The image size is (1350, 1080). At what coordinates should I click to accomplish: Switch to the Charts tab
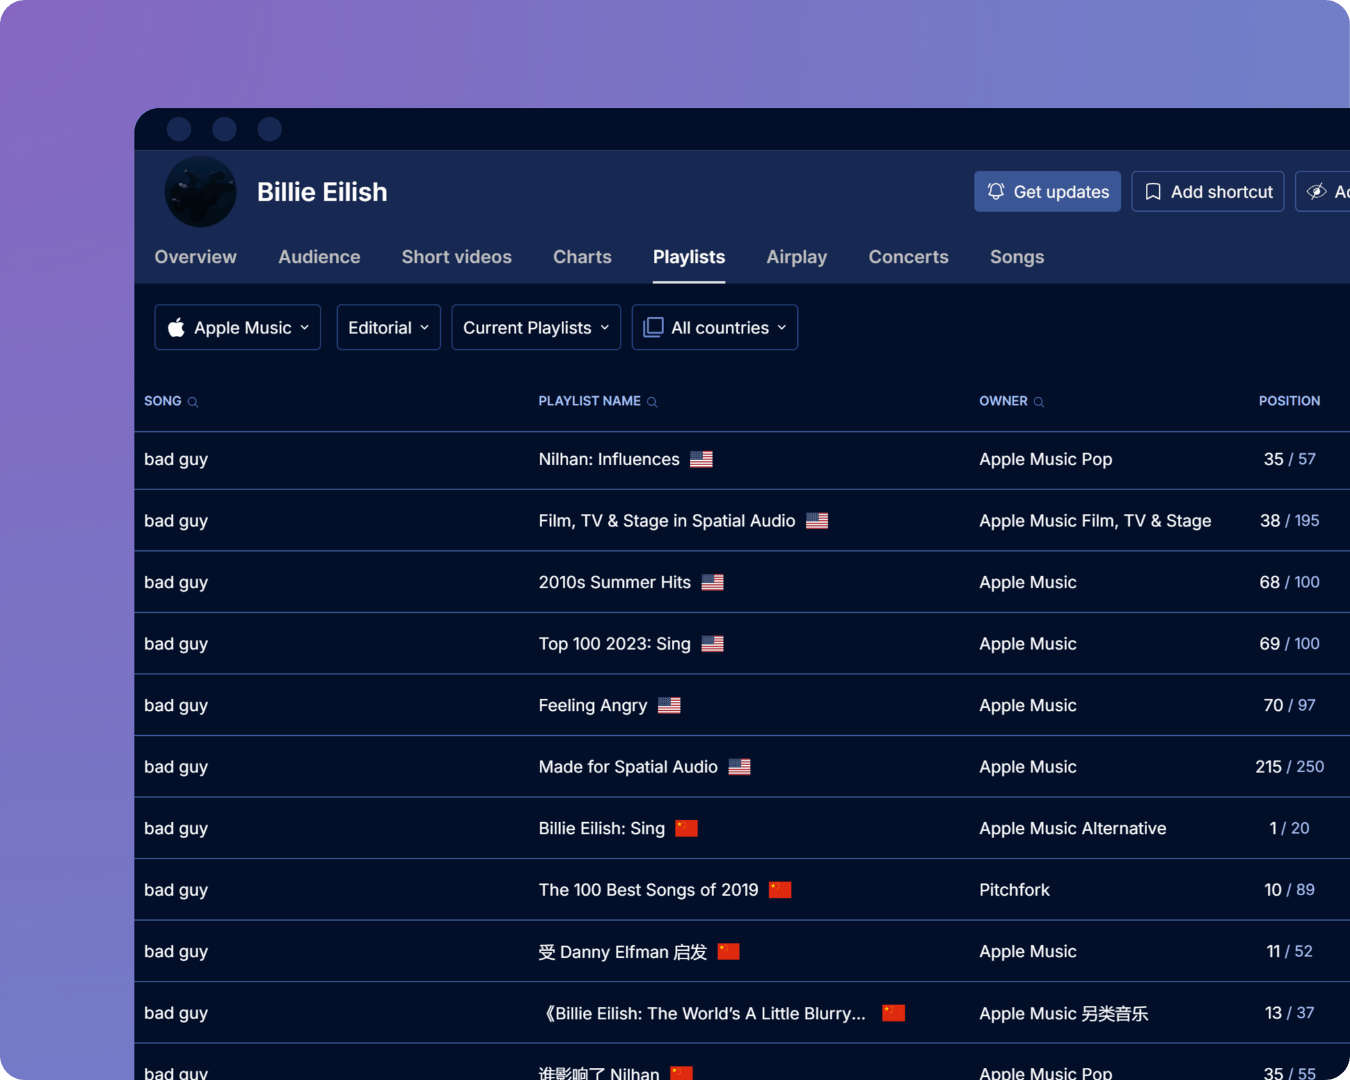tap(582, 257)
